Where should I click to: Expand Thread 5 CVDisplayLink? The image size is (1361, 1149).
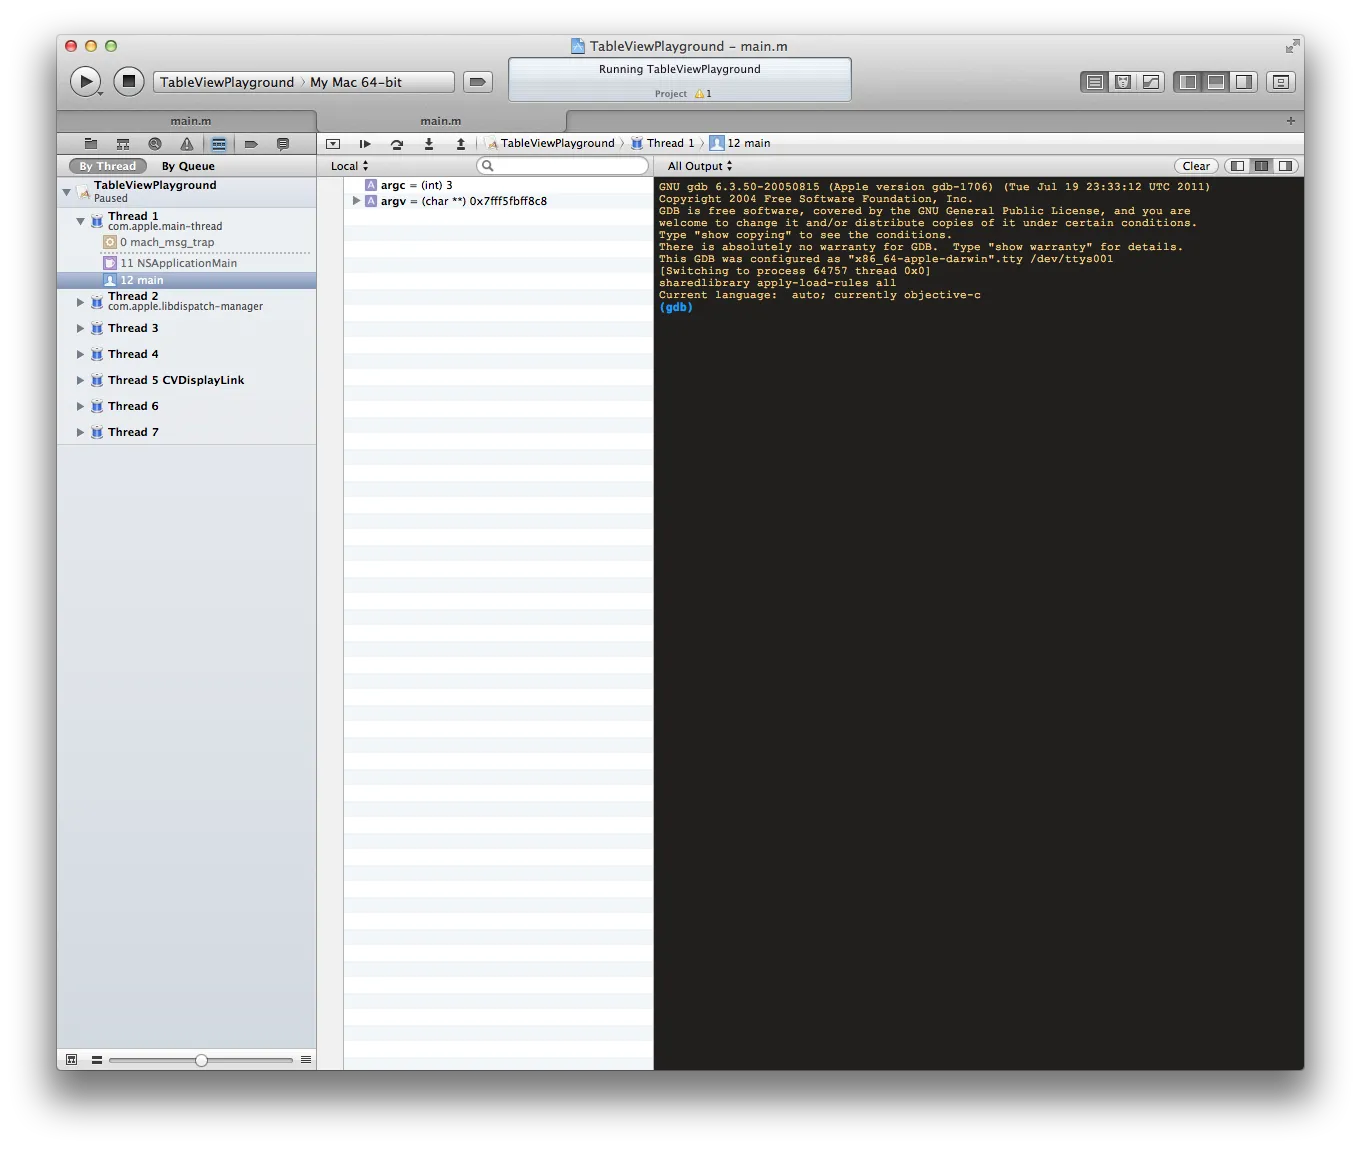point(80,380)
